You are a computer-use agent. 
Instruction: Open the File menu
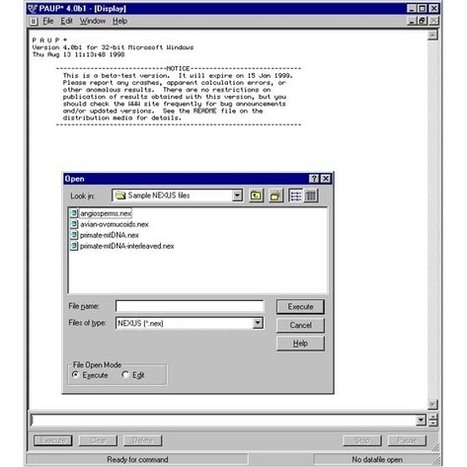(48, 21)
